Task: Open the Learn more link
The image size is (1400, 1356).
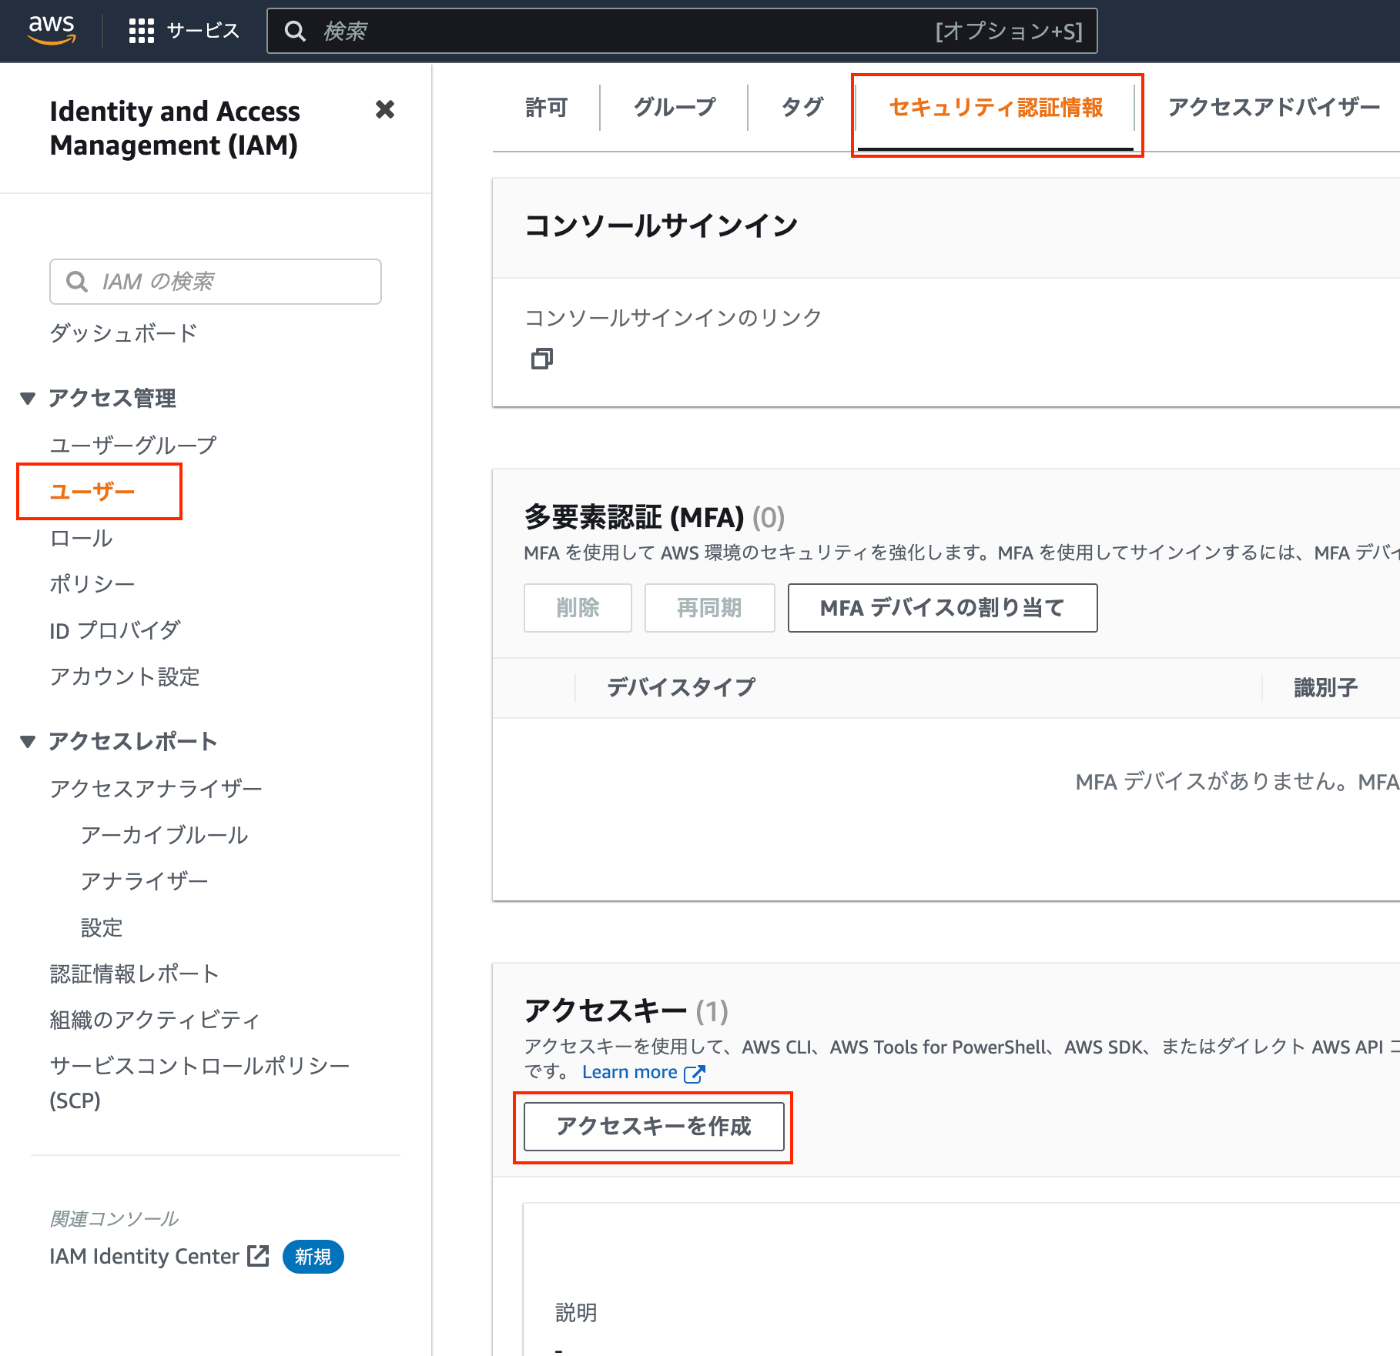Action: 630,1072
